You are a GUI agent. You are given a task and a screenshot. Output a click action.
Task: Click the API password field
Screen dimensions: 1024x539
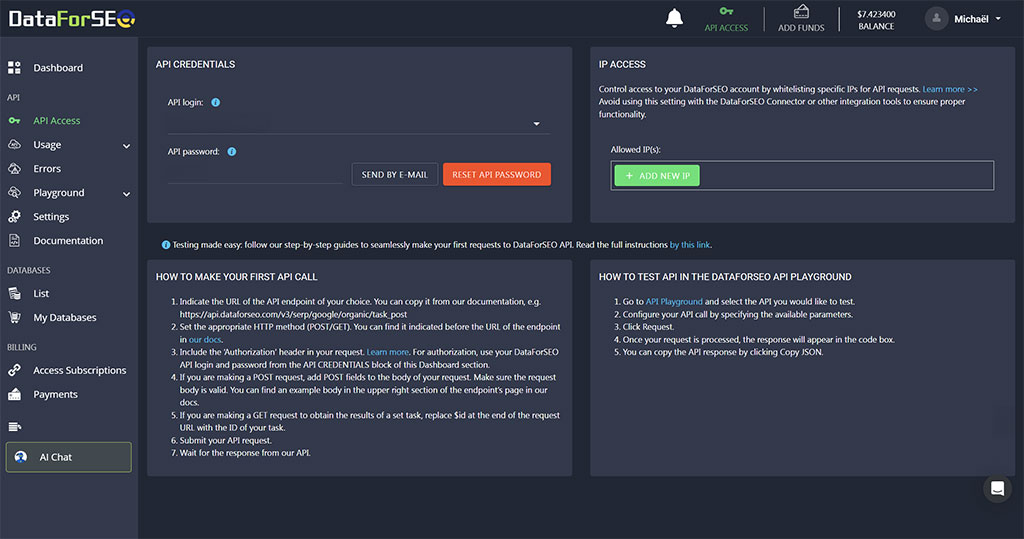[255, 174]
